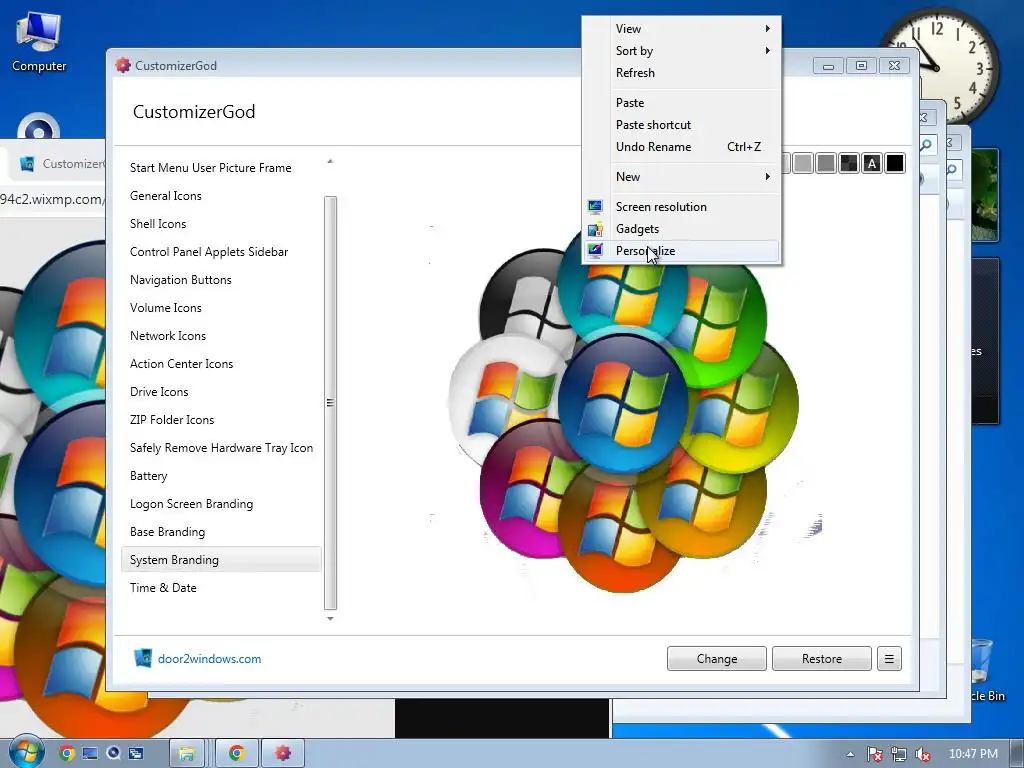Select Time & Date category
The height and width of the screenshot is (768, 1024).
(221, 588)
